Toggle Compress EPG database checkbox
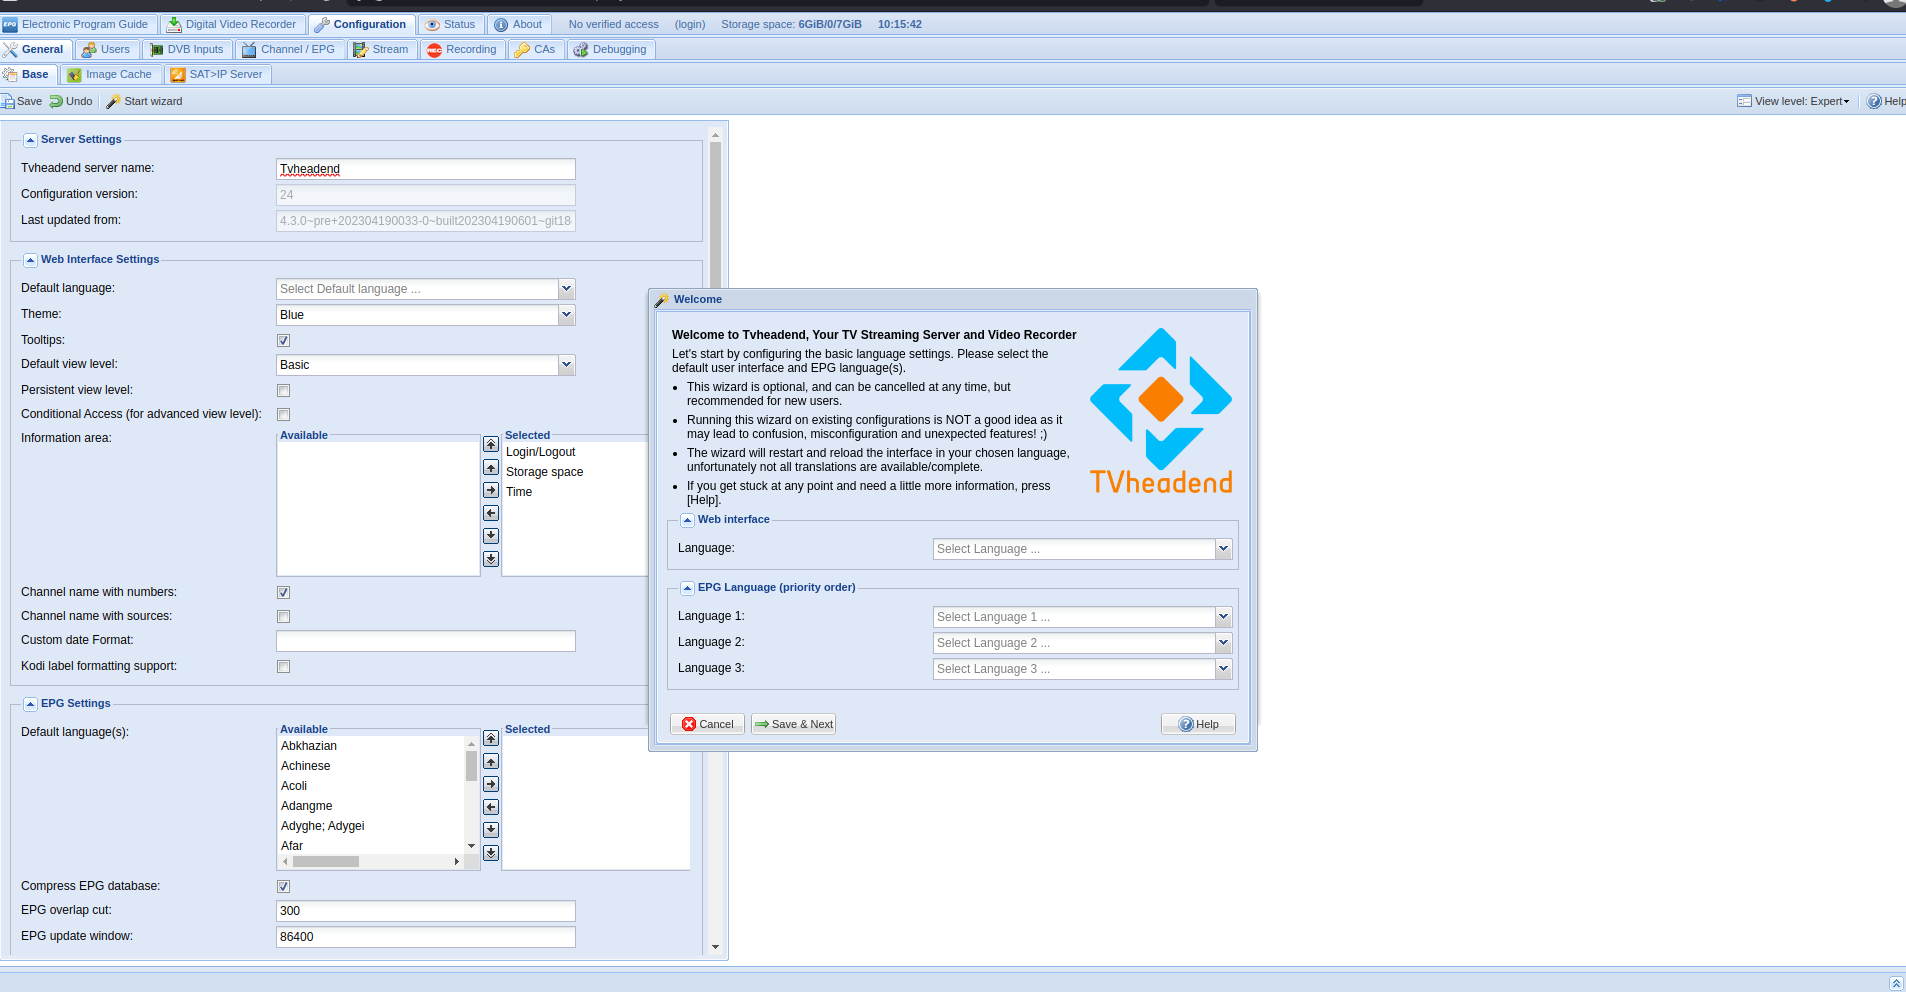The height and width of the screenshot is (992, 1906). 284,887
